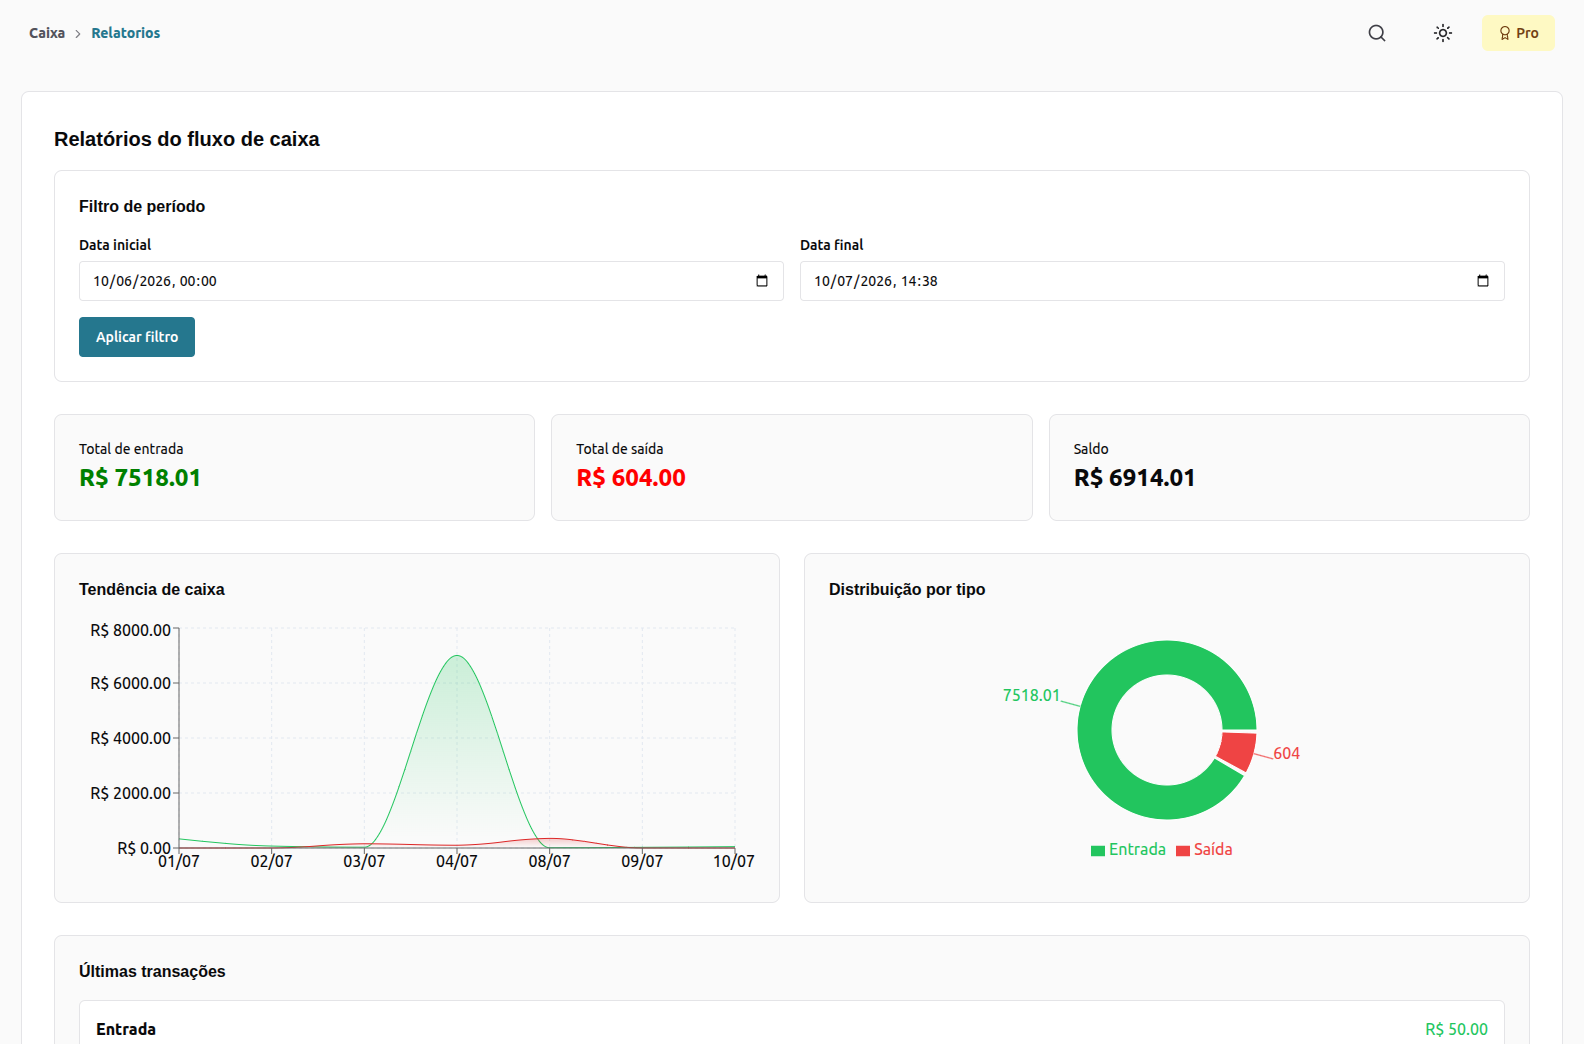Viewport: 1584px width, 1044px height.
Task: Toggle light theme sun icon
Action: [1443, 33]
